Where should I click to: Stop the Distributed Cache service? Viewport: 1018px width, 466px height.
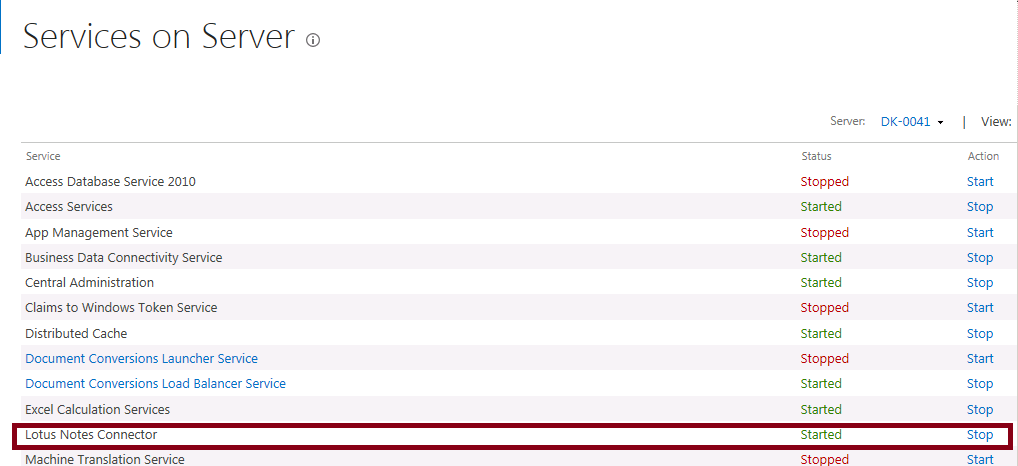click(980, 334)
